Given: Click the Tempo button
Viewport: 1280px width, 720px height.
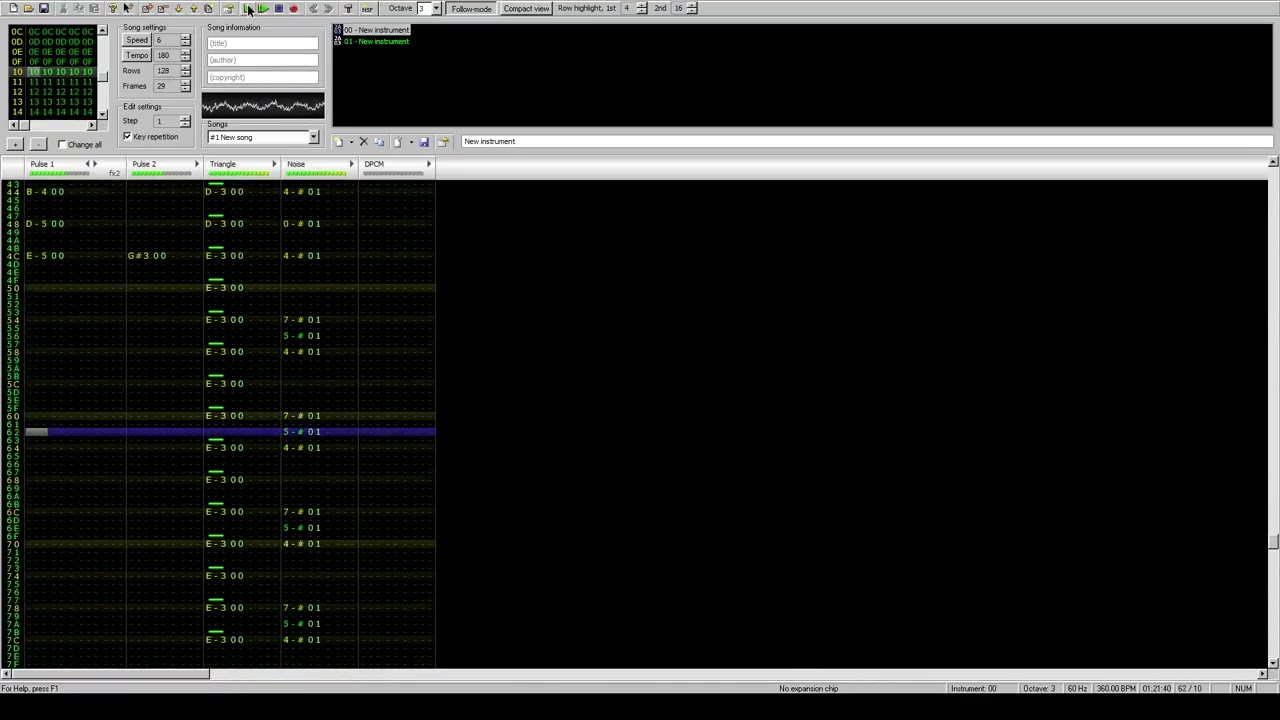Looking at the screenshot, I should [136, 55].
